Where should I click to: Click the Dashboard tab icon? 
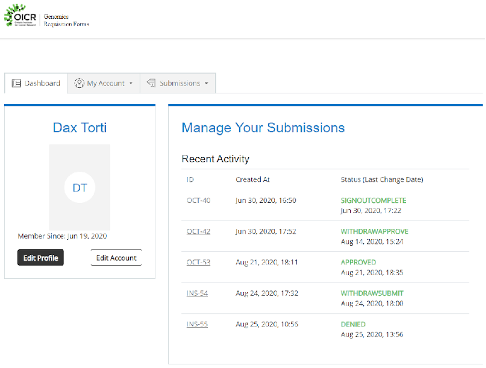coord(16,83)
